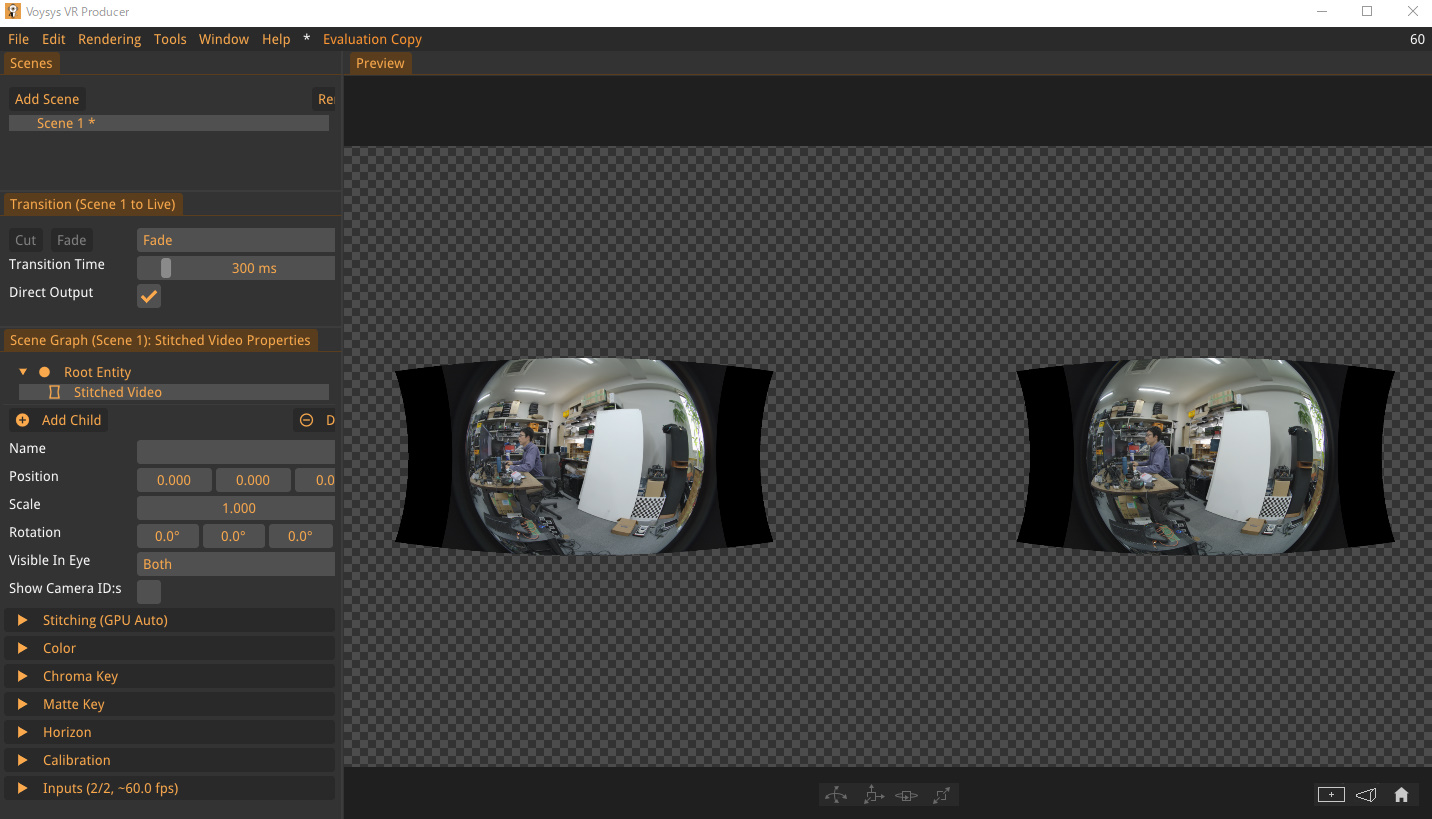Enable the Show Camera ID:s checkbox
The width and height of the screenshot is (1432, 819).
(x=149, y=591)
